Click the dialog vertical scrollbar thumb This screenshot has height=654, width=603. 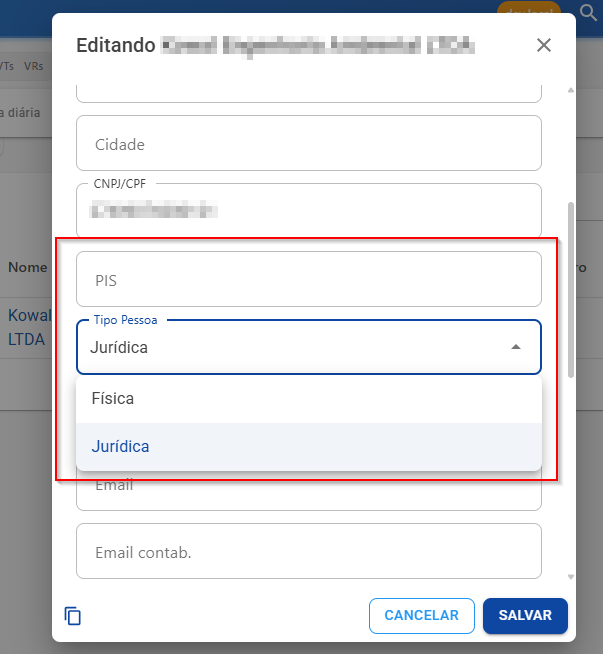click(571, 290)
